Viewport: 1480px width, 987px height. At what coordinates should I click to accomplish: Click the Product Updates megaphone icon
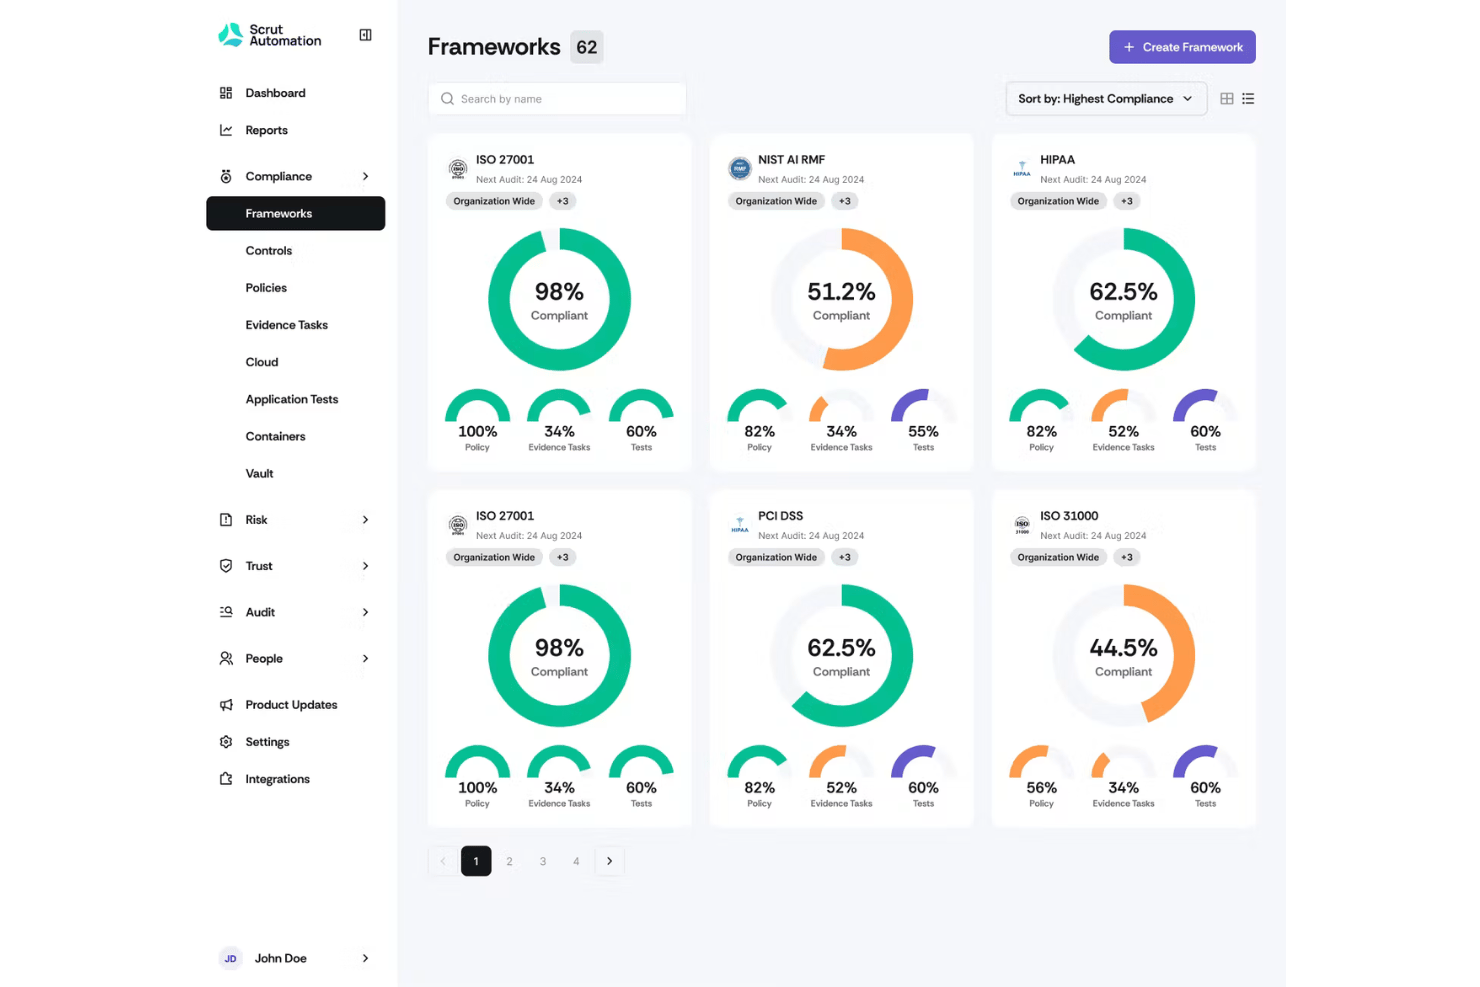pos(226,705)
